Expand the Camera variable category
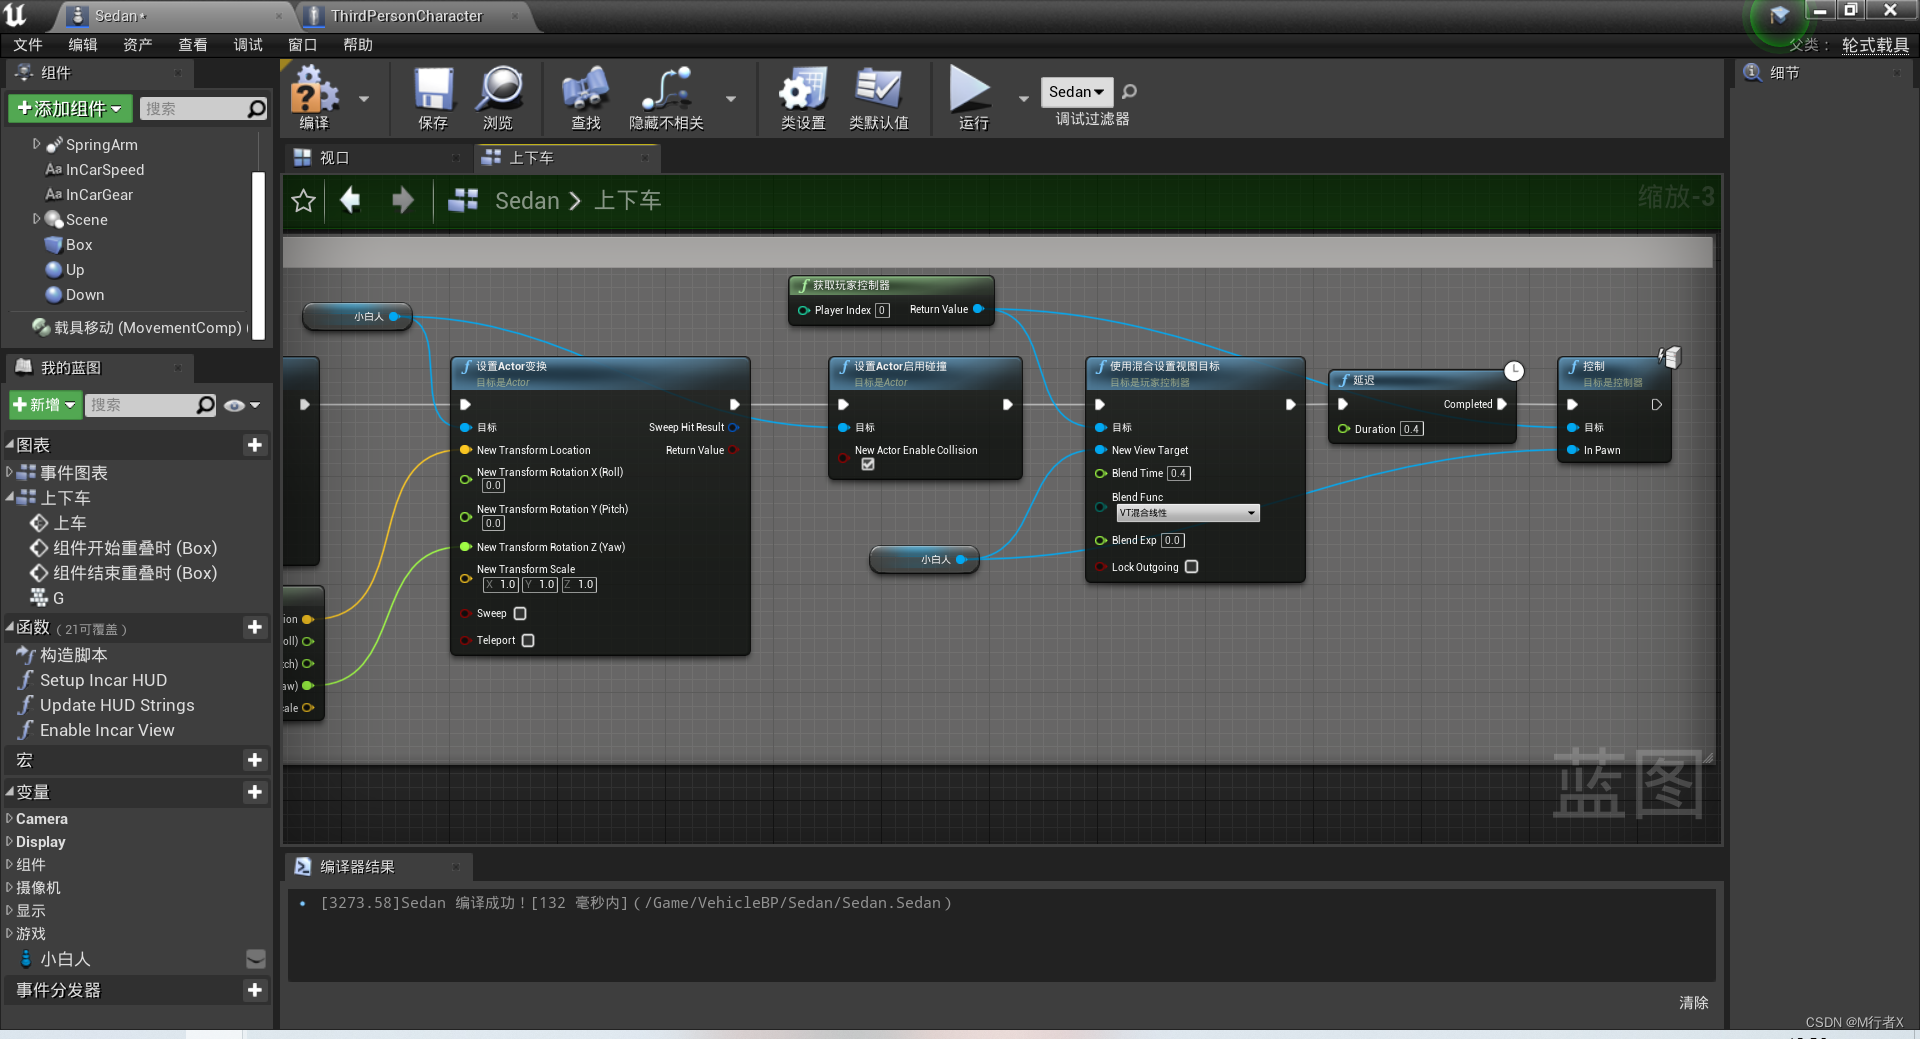Viewport: 1920px width, 1039px height. (x=9, y=819)
